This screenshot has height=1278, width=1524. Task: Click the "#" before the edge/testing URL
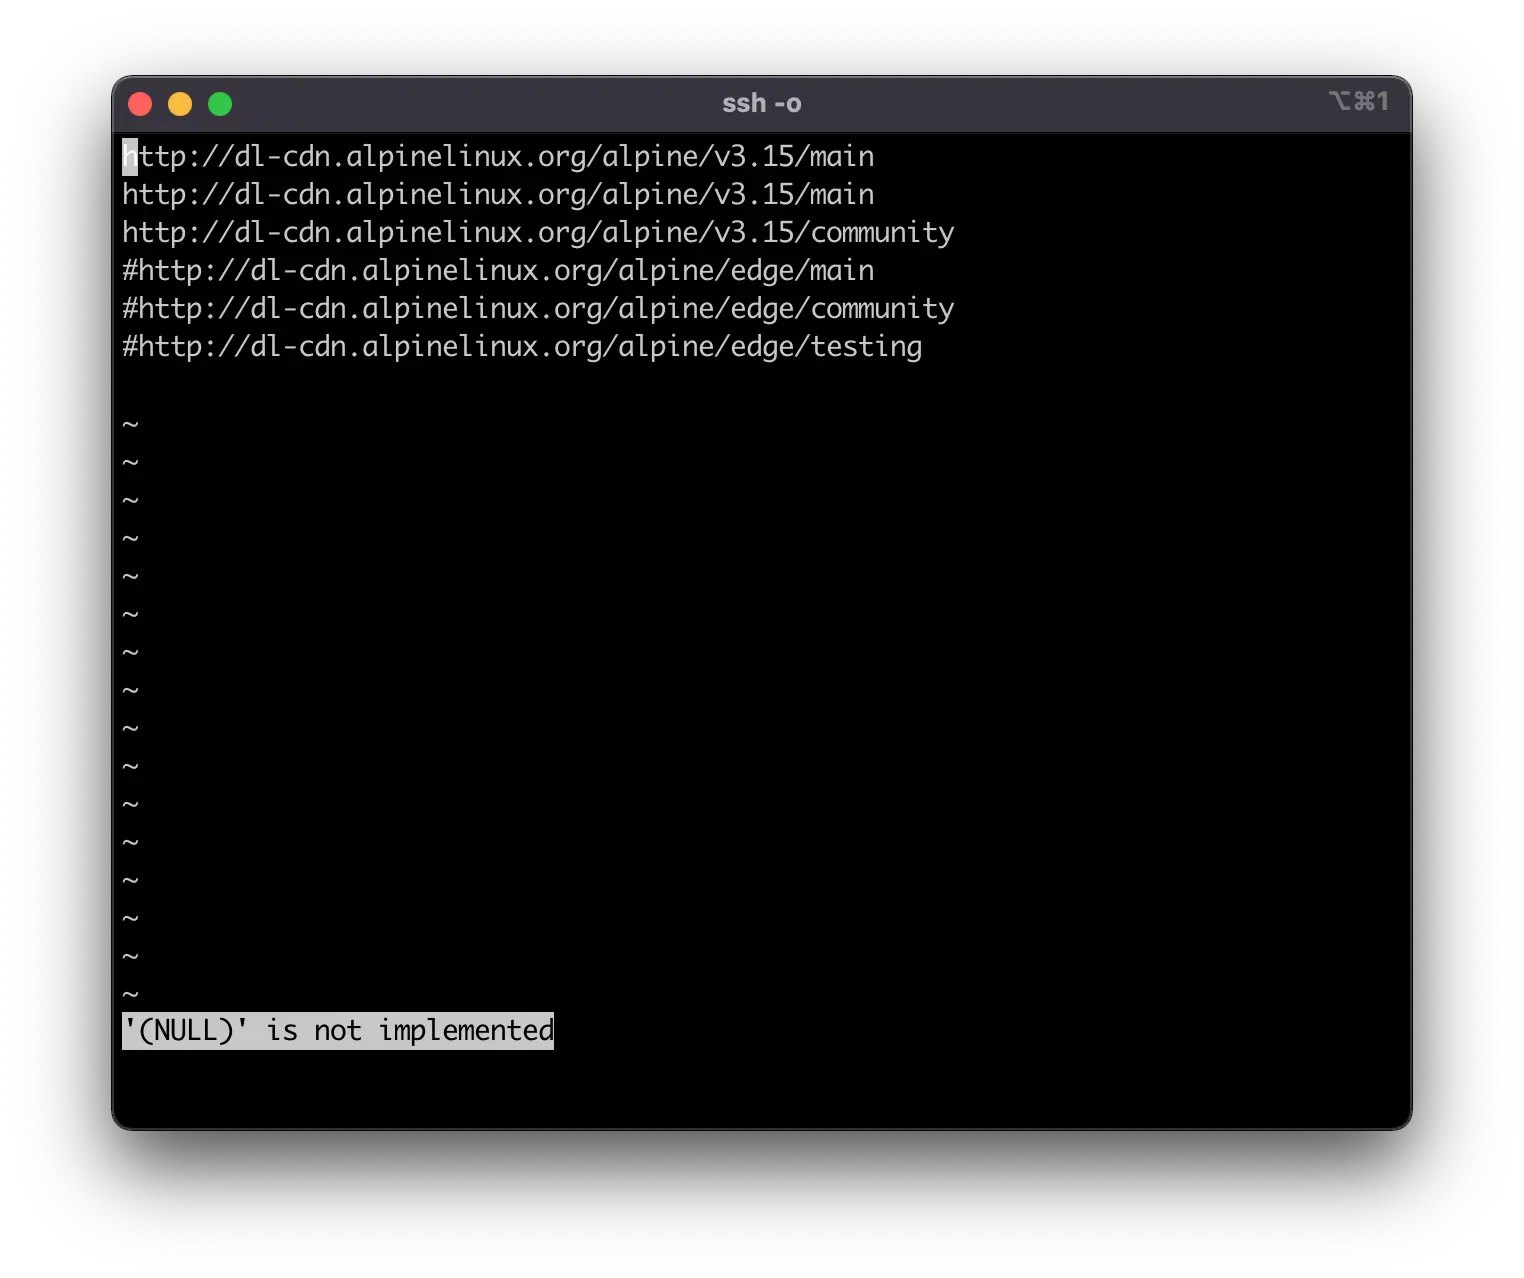tap(130, 347)
